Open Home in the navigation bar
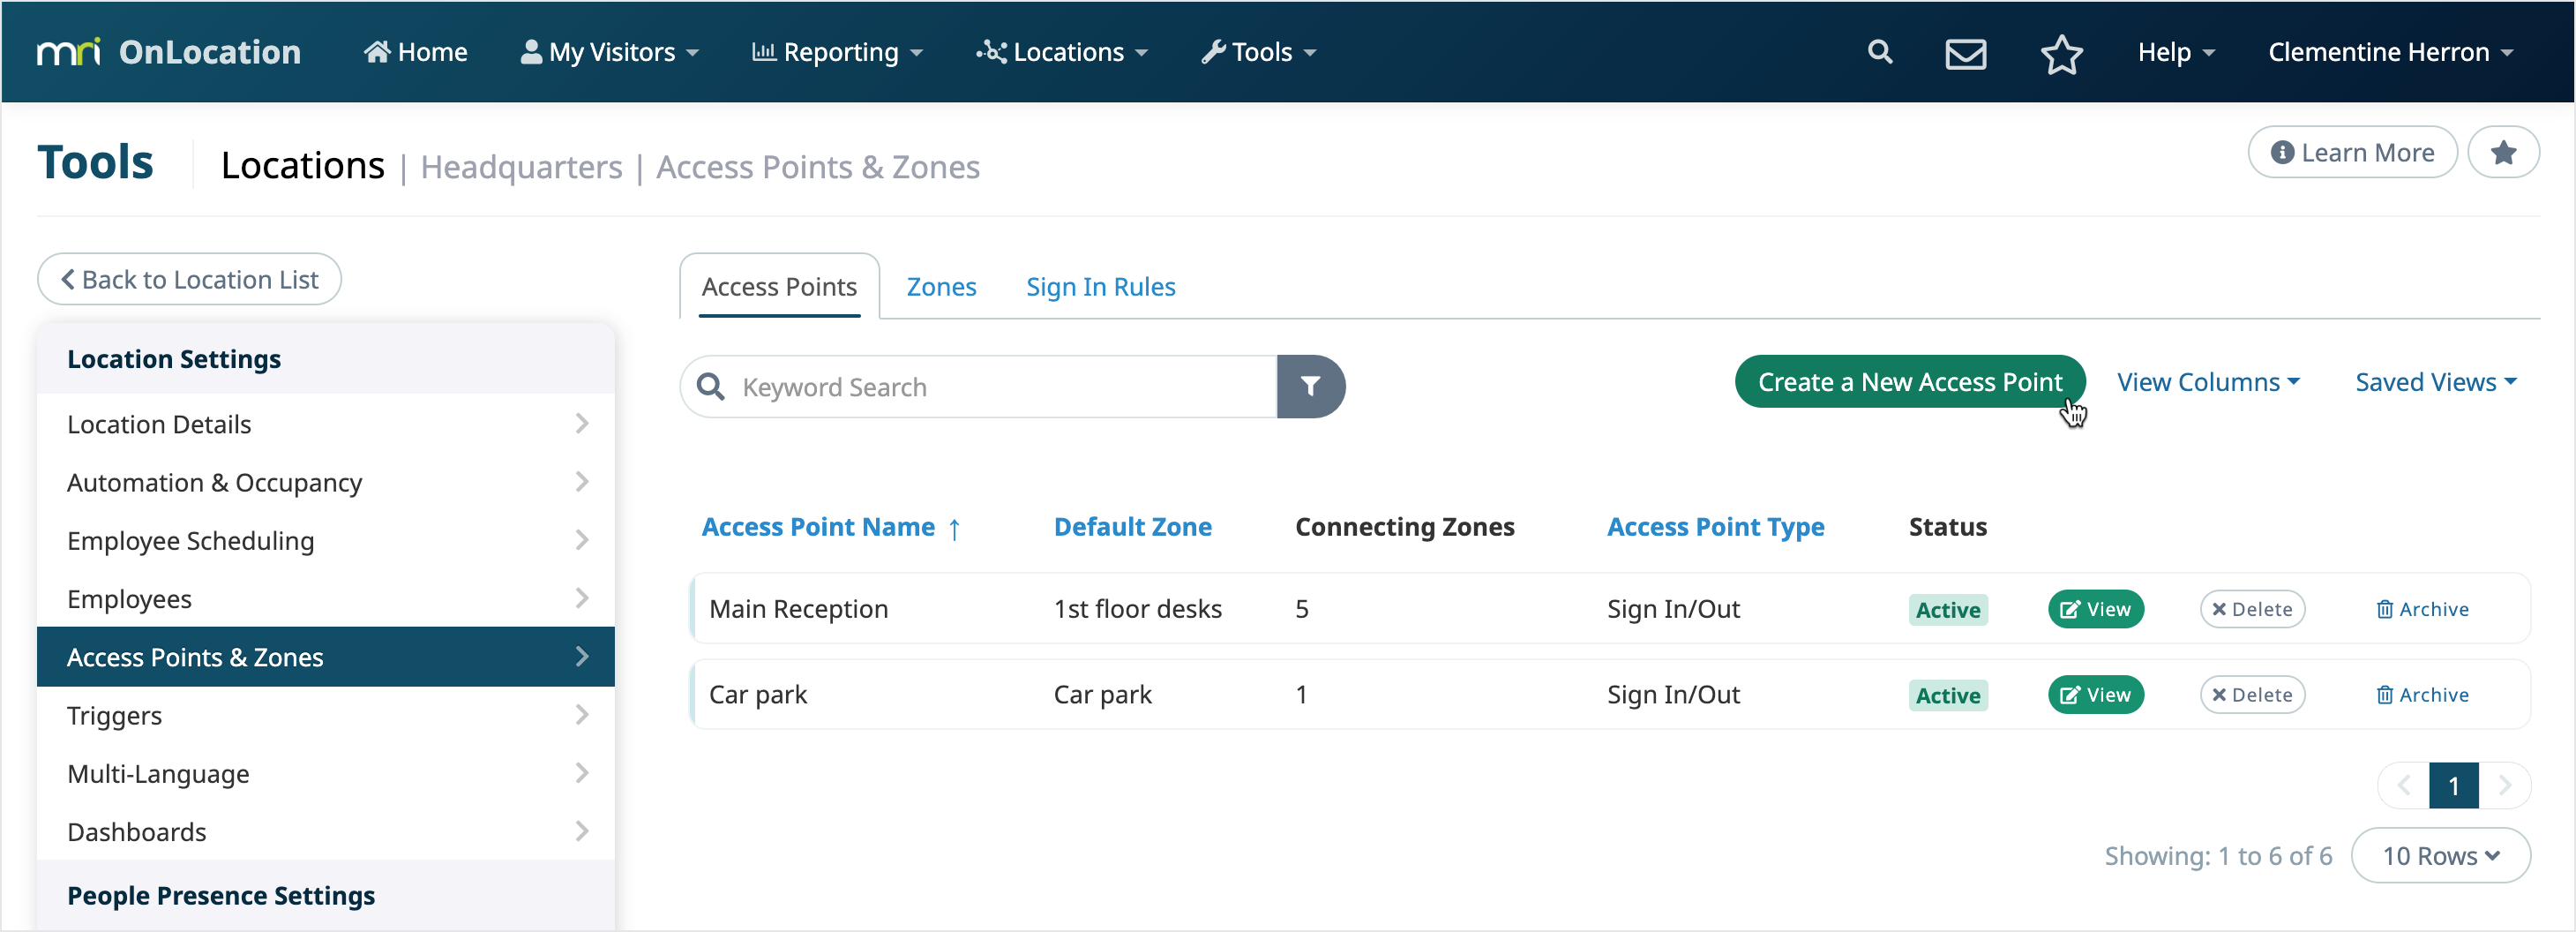This screenshot has height=932, width=2576. (x=415, y=52)
